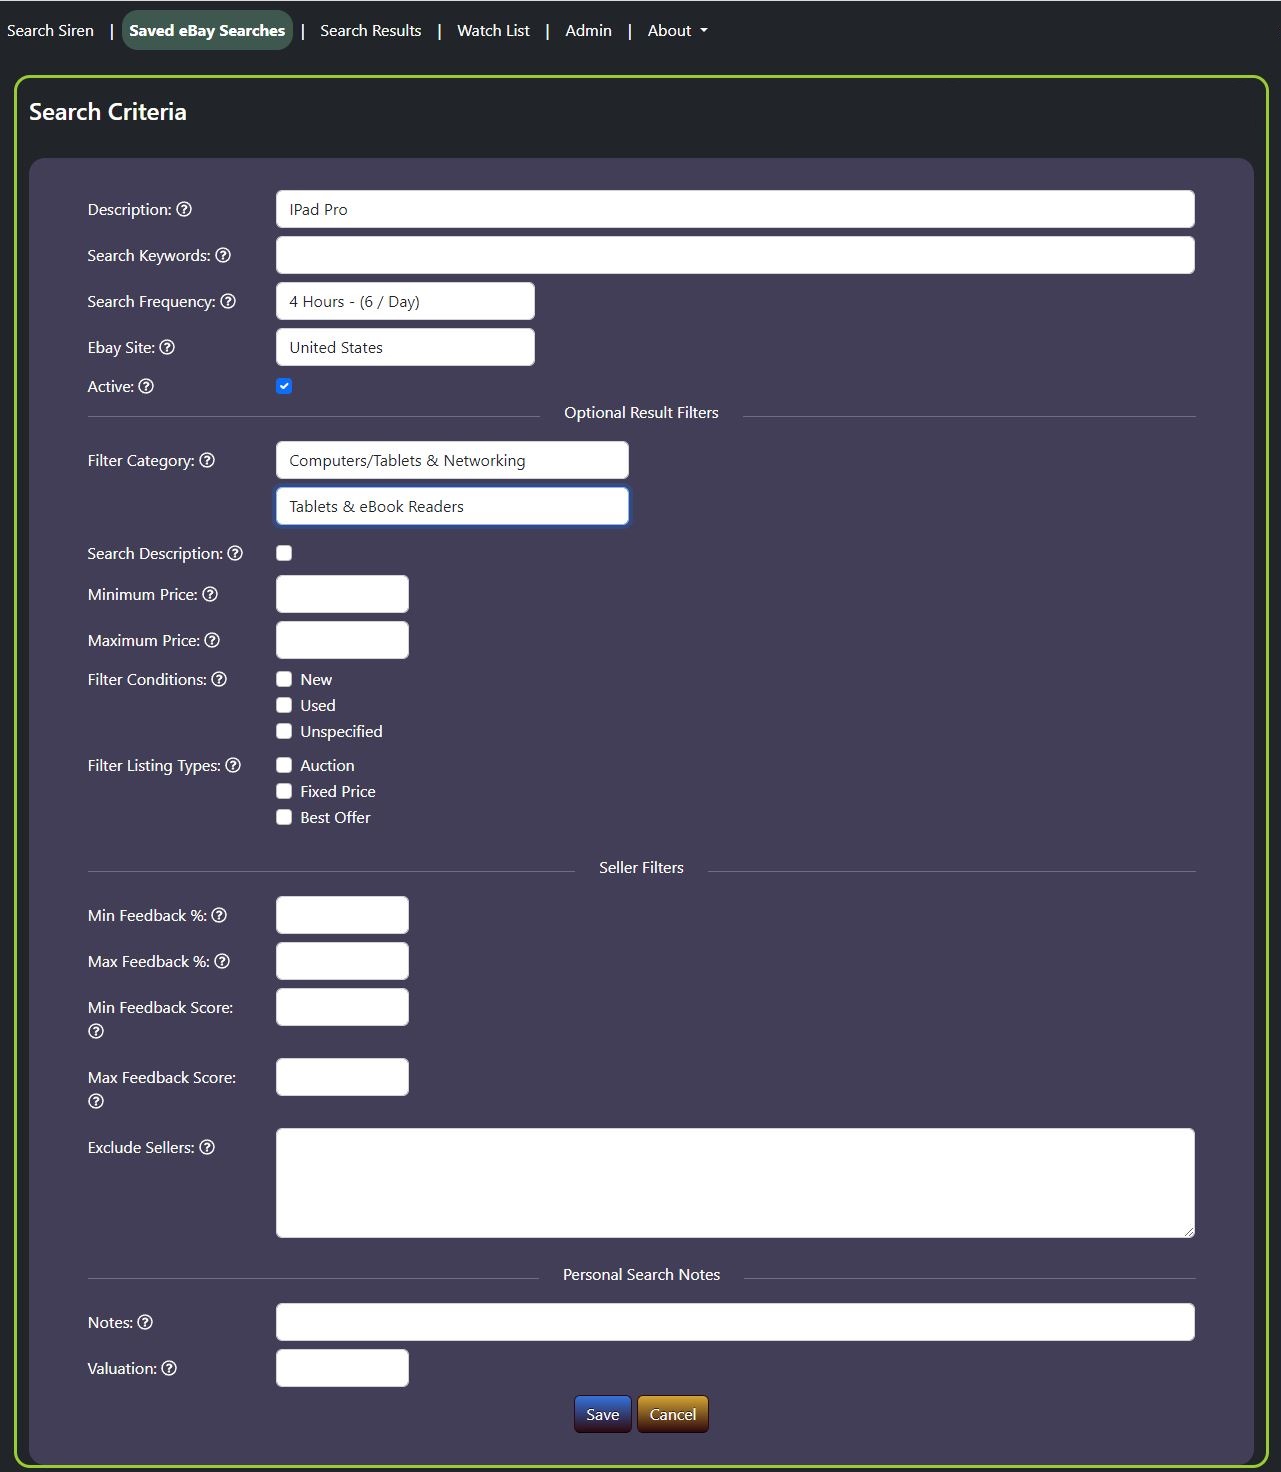Tick the Auction listing type
The image size is (1281, 1472).
(x=284, y=765)
